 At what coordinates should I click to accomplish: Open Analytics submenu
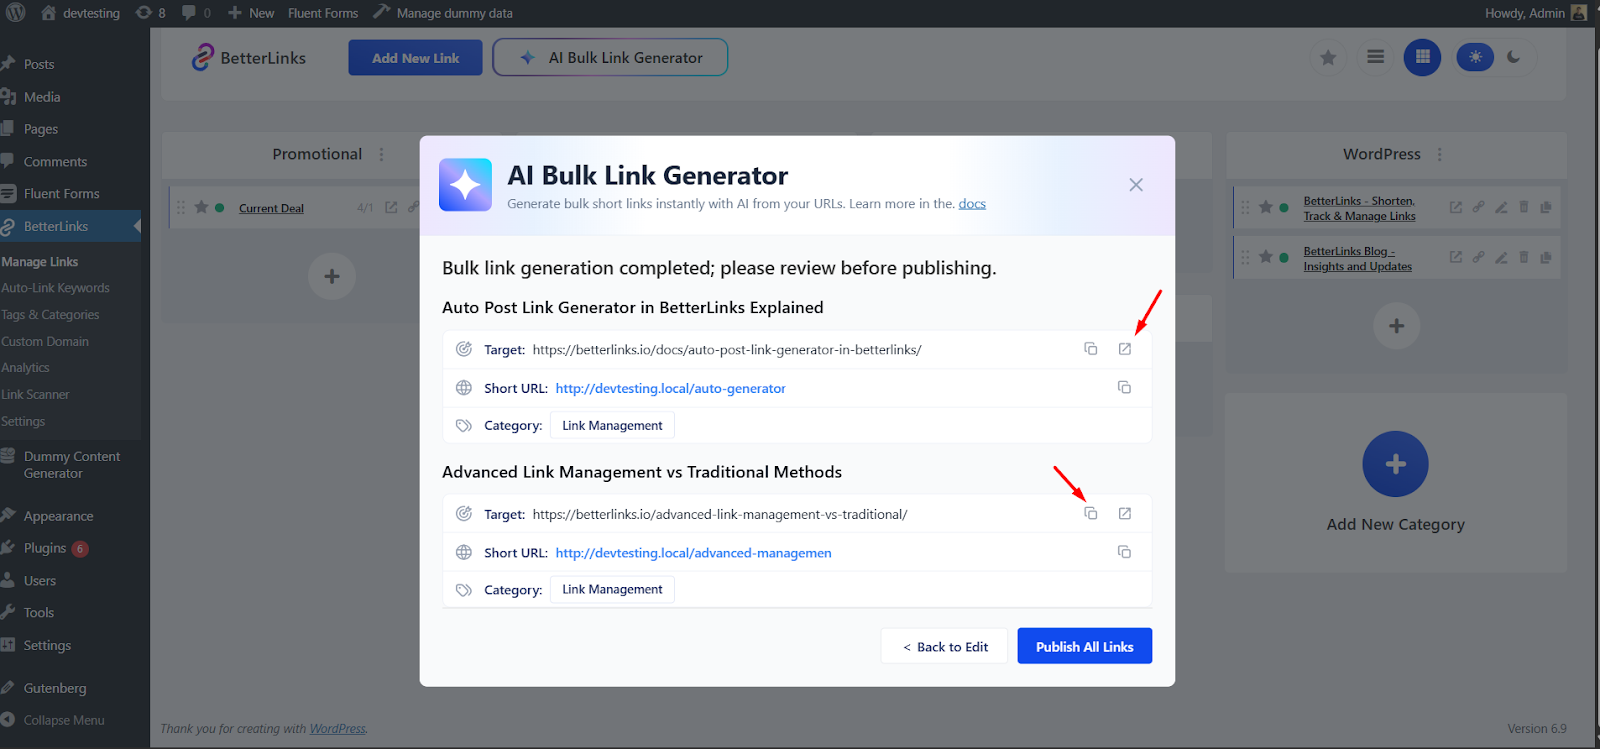point(26,368)
